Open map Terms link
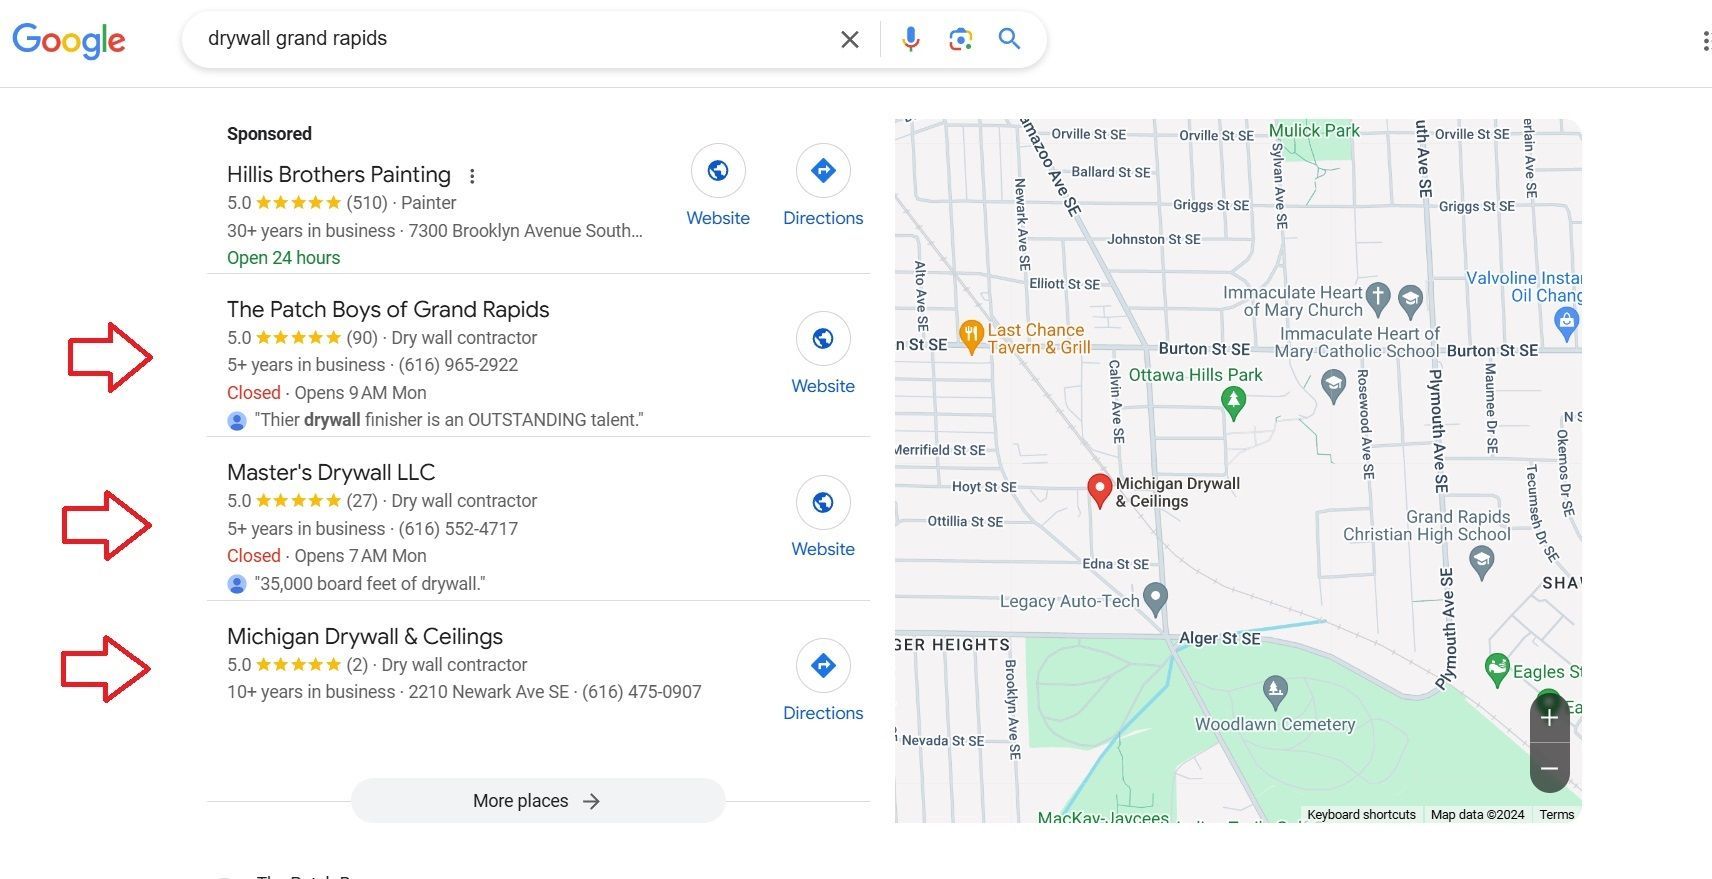The image size is (1712, 879). (x=1557, y=815)
